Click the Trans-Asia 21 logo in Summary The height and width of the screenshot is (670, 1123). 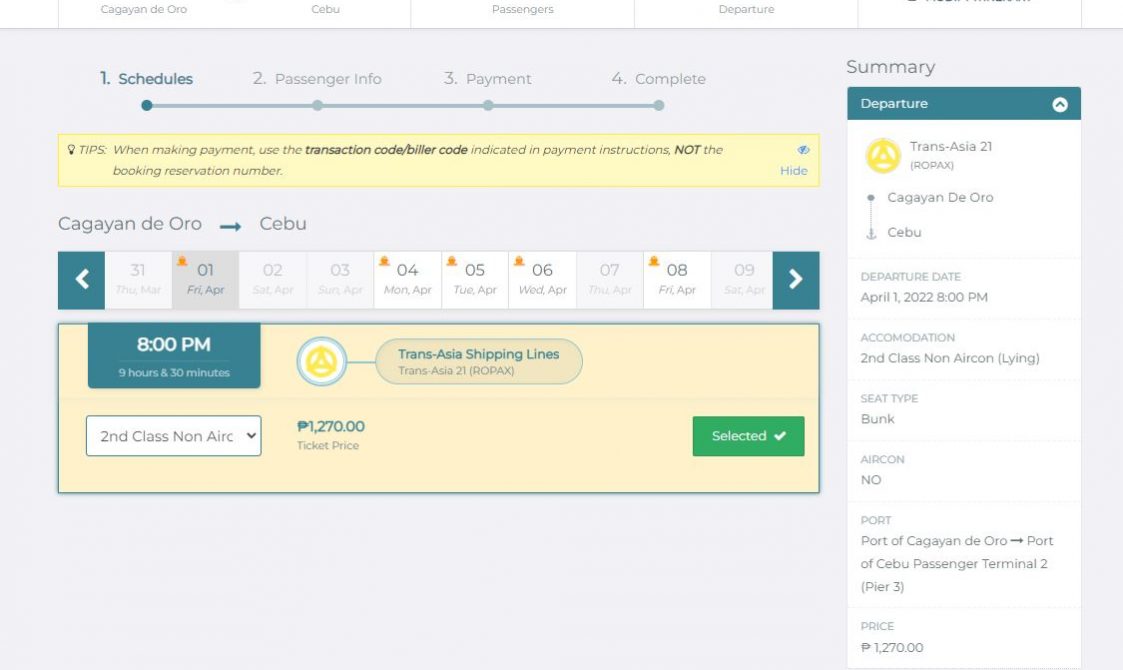883,155
